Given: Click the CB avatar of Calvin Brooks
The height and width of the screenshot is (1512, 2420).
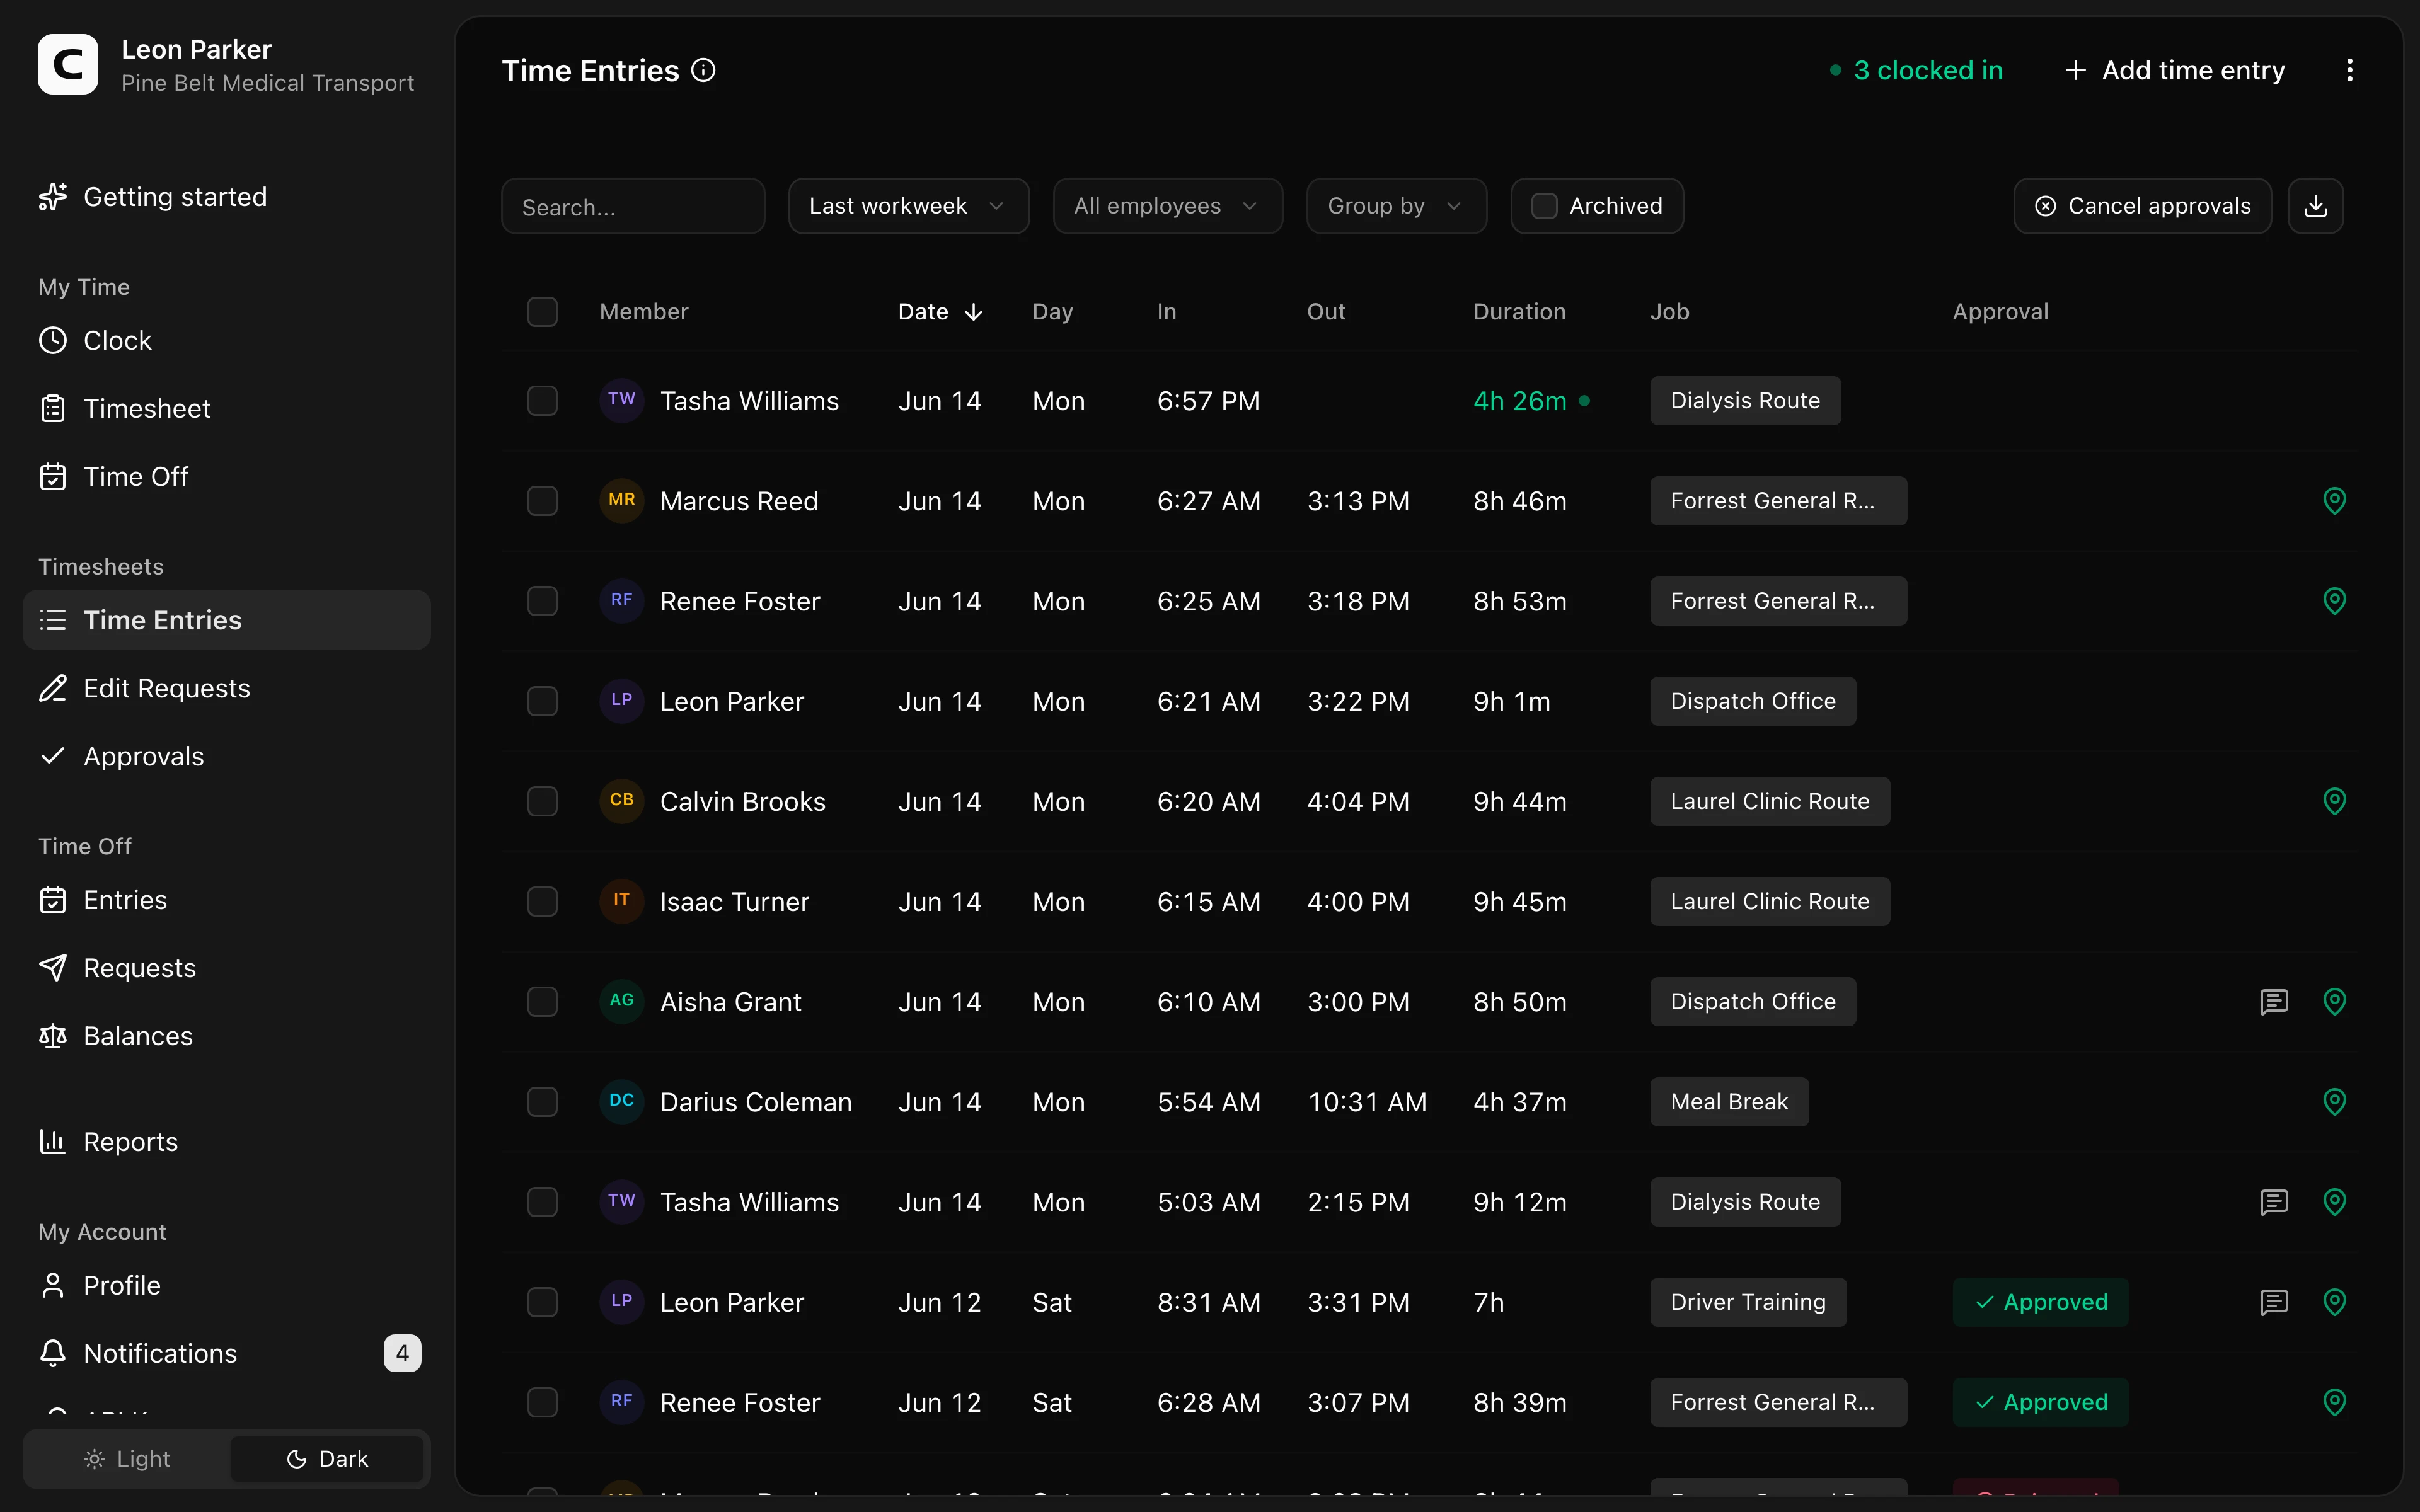Looking at the screenshot, I should (x=621, y=800).
